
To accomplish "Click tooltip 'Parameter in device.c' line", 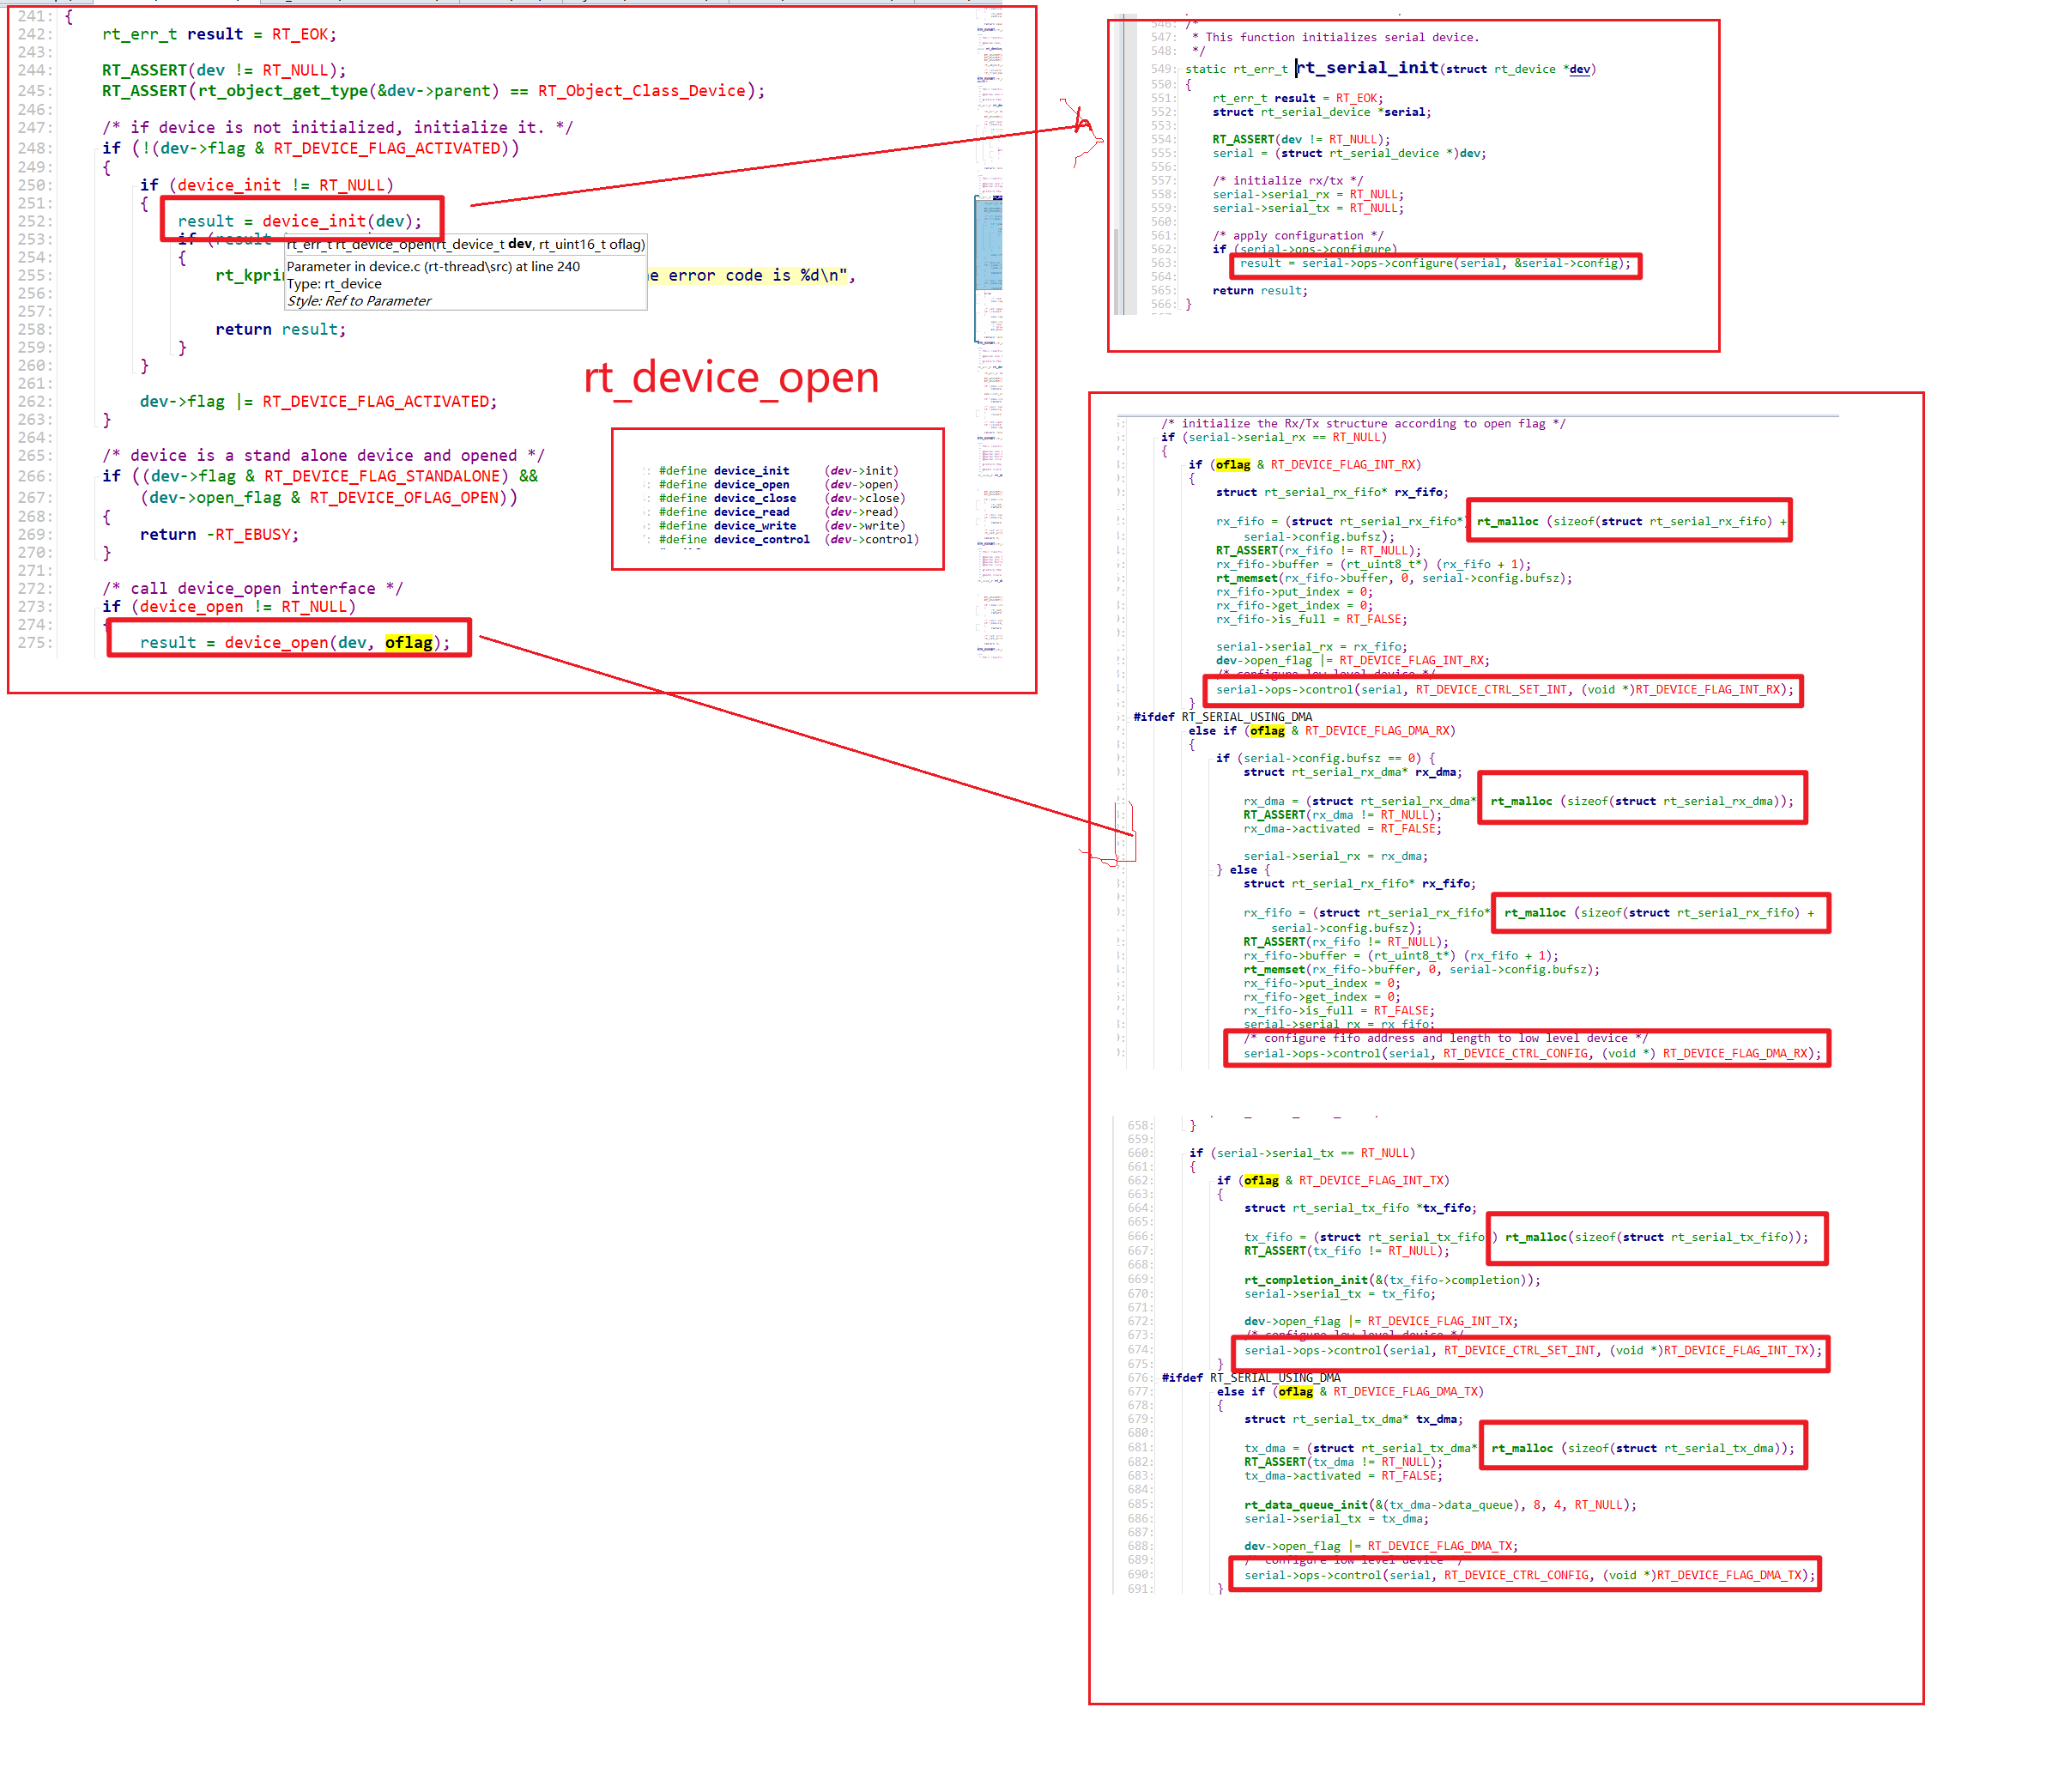I will tap(433, 267).
